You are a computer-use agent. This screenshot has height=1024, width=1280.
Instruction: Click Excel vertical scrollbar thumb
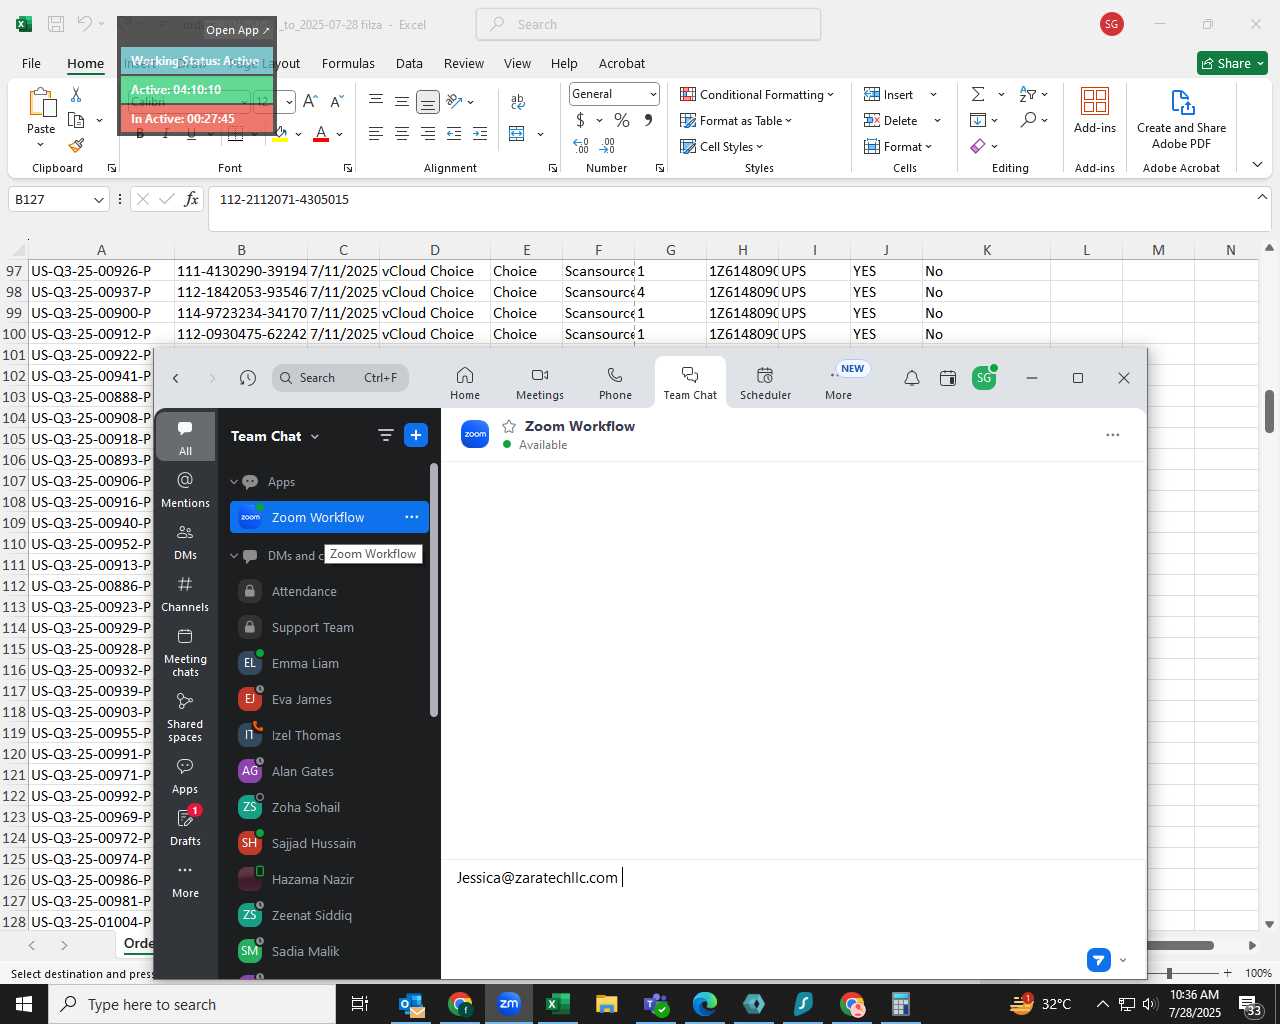[x=1269, y=411]
